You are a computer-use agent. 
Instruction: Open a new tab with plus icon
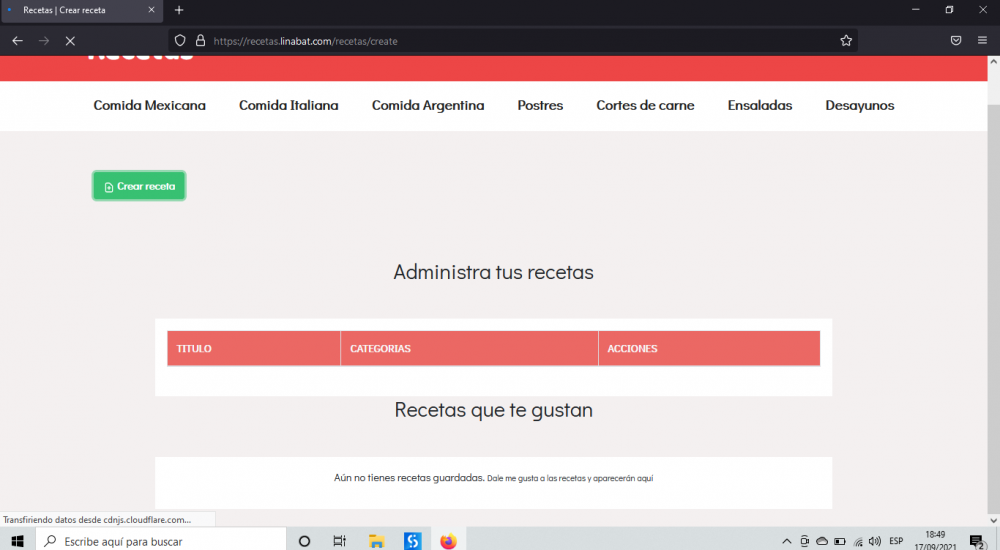pos(179,10)
